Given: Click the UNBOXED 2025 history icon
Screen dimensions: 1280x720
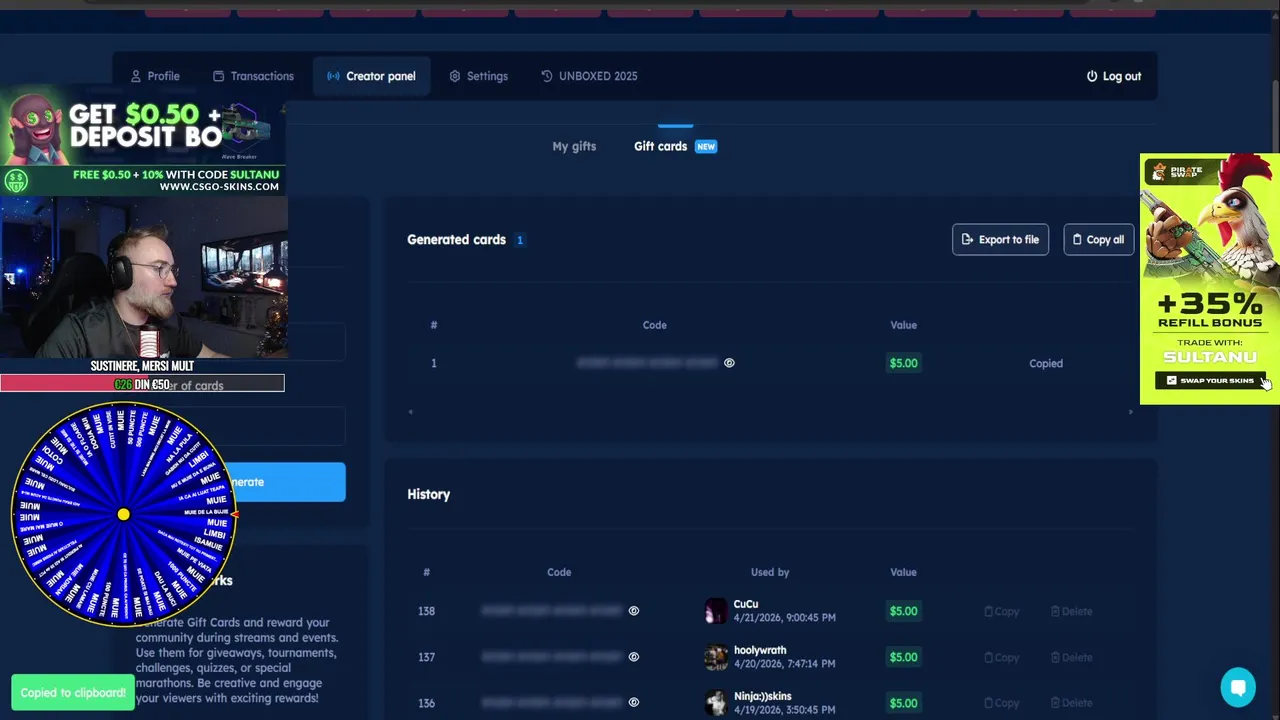Looking at the screenshot, I should 546,76.
